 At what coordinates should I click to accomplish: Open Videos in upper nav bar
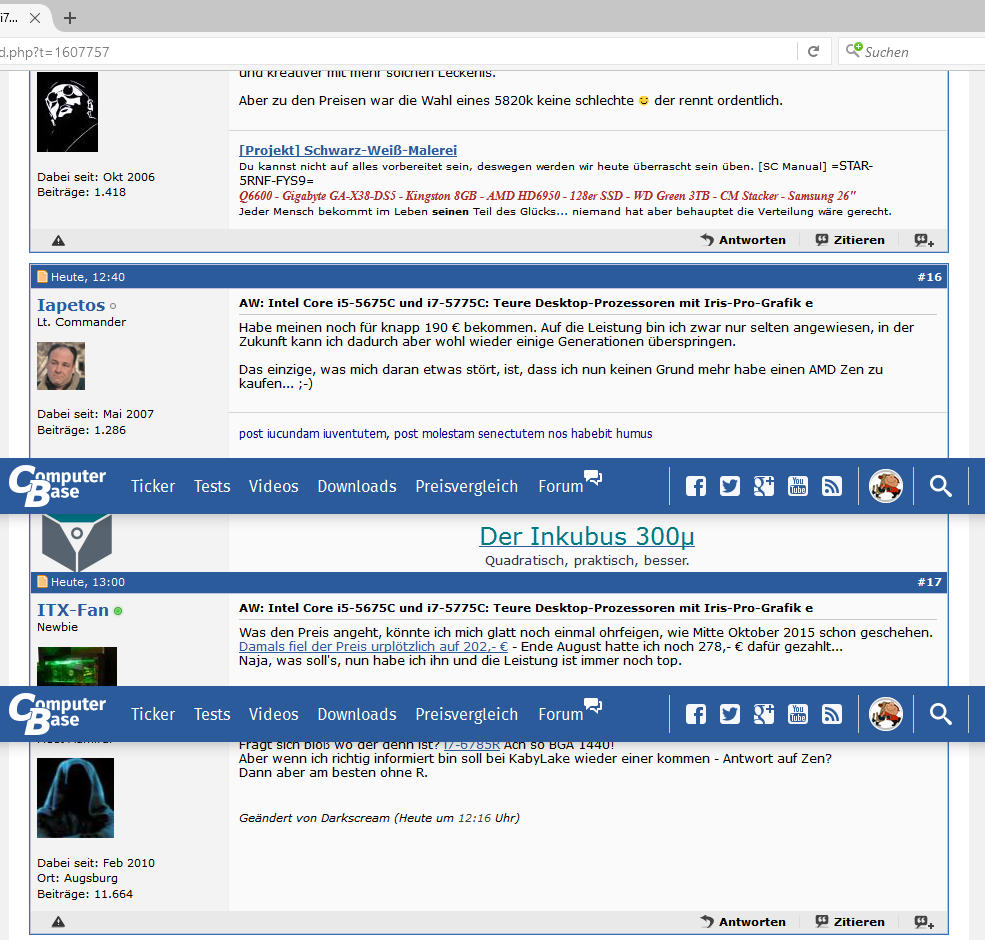(x=273, y=486)
